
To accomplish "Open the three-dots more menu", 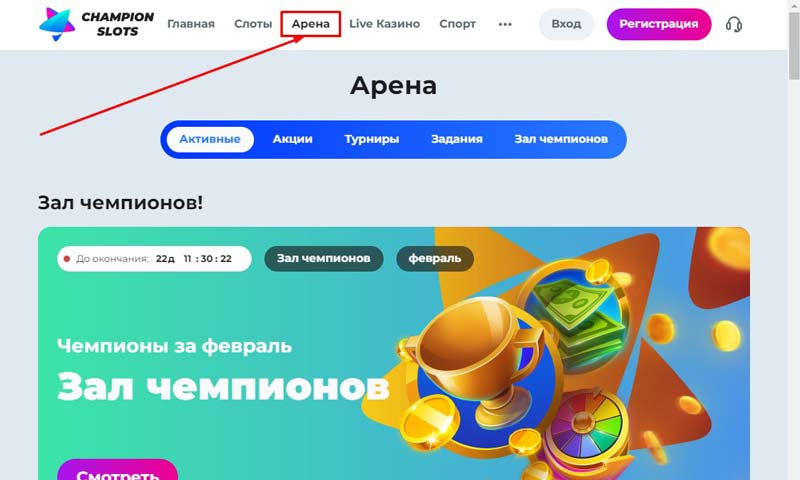I will click(505, 24).
